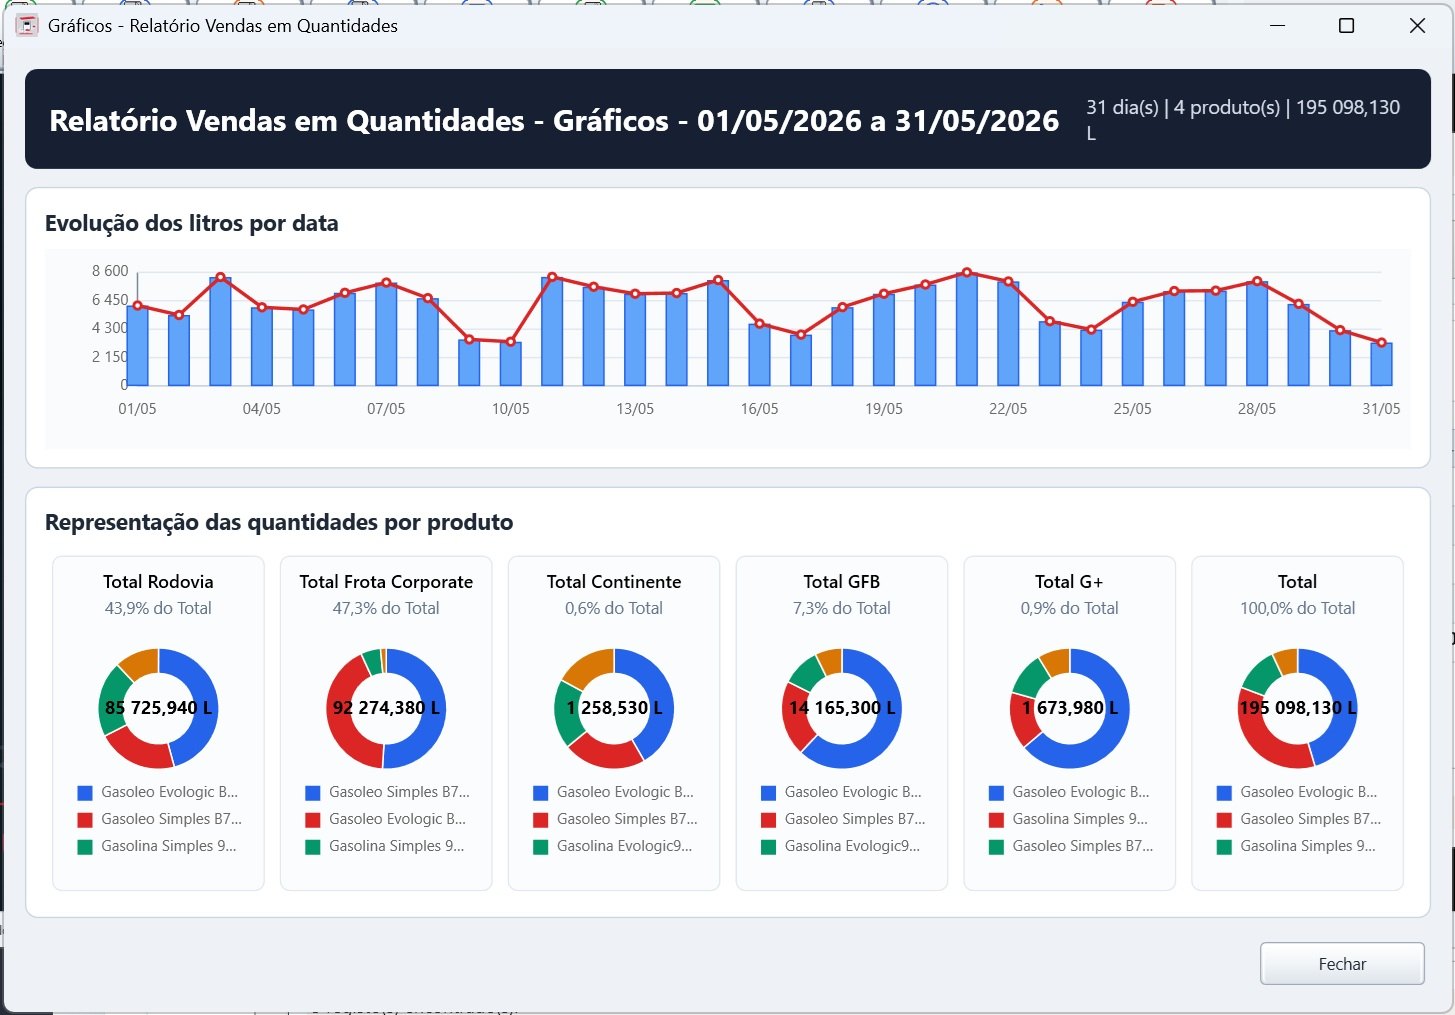Image resolution: width=1455 pixels, height=1015 pixels.
Task: Click blue legend swatch under Total G+
Action: pos(997,793)
